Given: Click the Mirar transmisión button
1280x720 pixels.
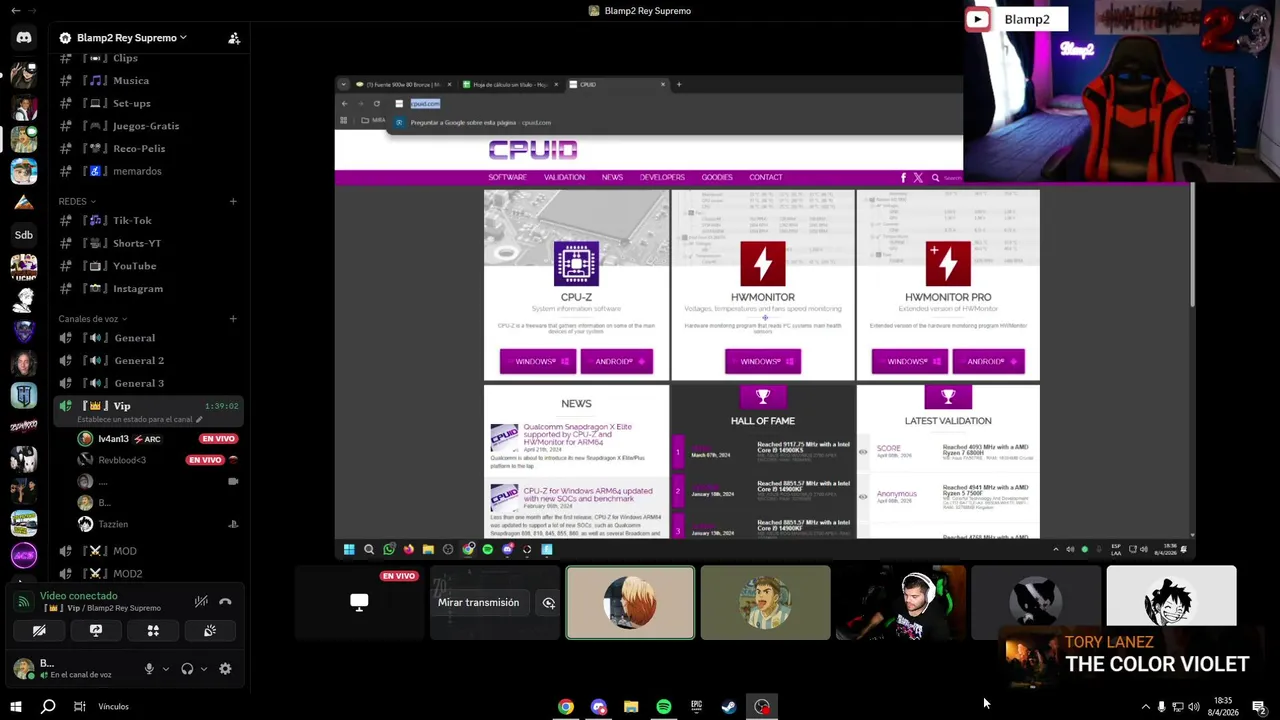Looking at the screenshot, I should [x=478, y=603].
